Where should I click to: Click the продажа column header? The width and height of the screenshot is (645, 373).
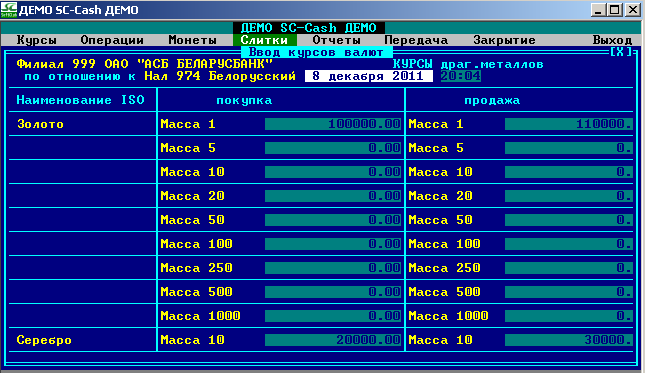click(x=492, y=100)
